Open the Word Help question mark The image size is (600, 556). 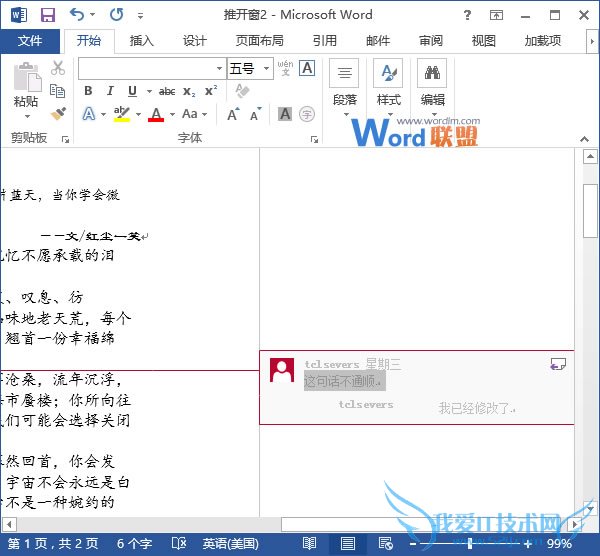click(467, 15)
